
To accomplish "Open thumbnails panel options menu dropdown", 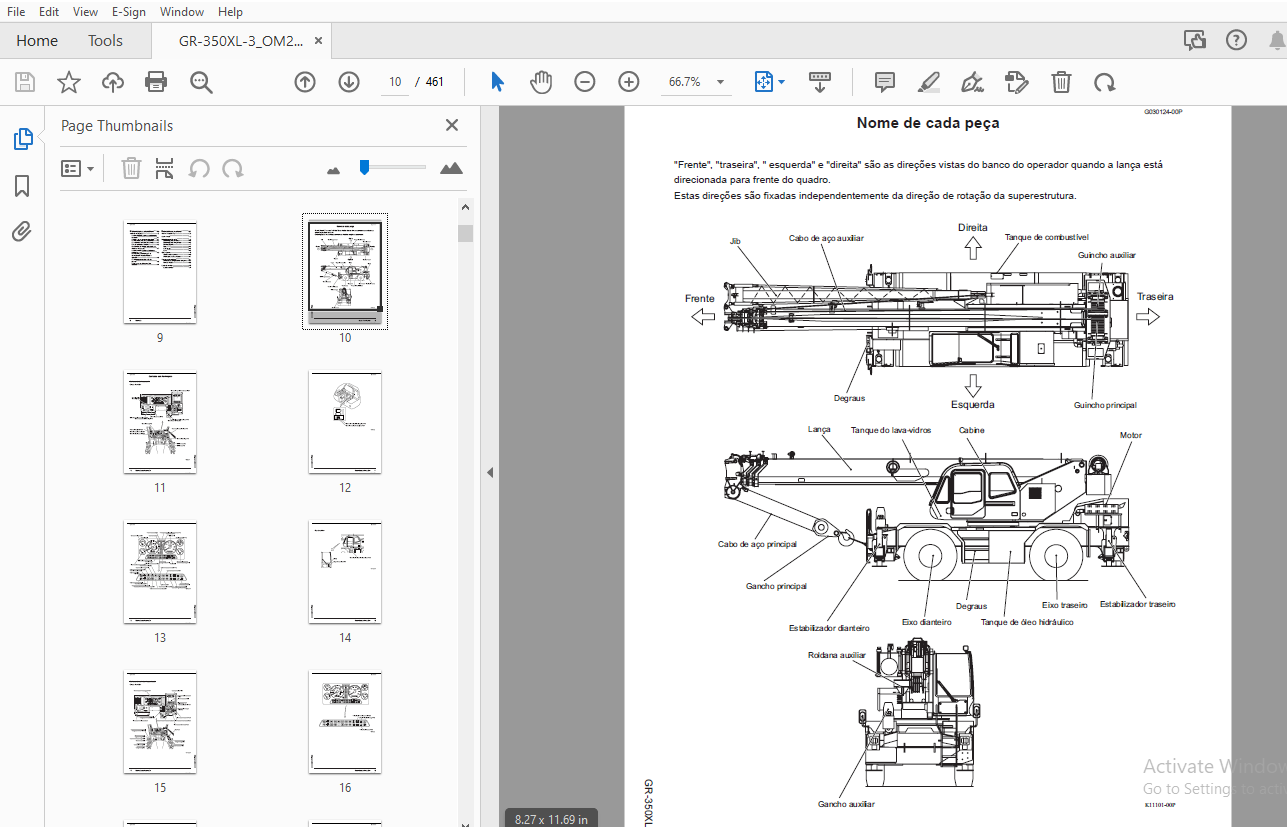I will tap(78, 168).
